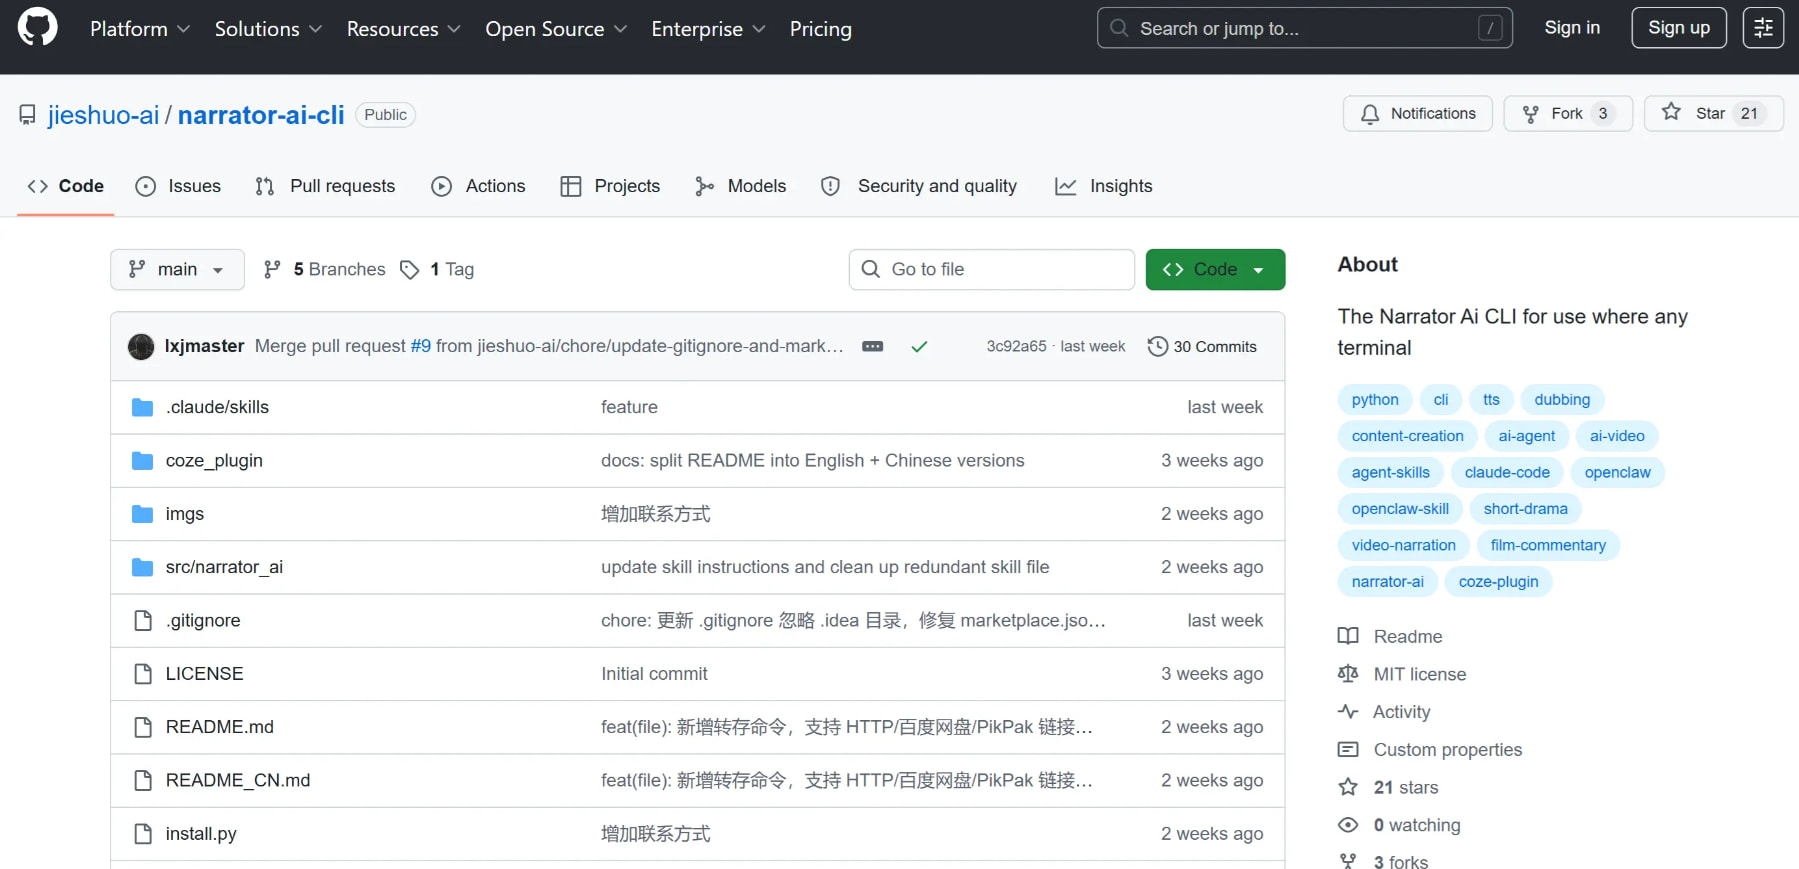Viewport: 1799px width, 869px height.
Task: Open the 30 Commits history
Action: click(1202, 346)
